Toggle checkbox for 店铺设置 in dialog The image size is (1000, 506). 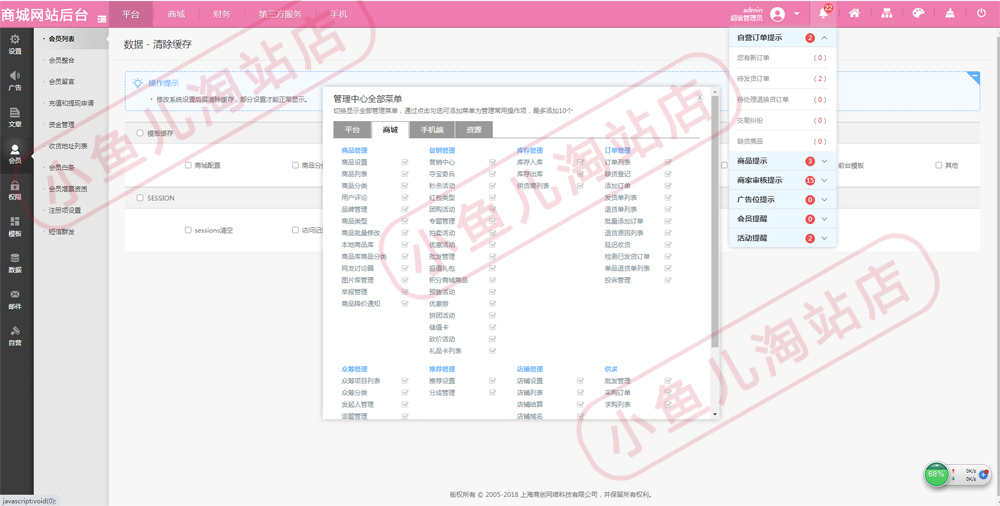pyautogui.click(x=580, y=381)
